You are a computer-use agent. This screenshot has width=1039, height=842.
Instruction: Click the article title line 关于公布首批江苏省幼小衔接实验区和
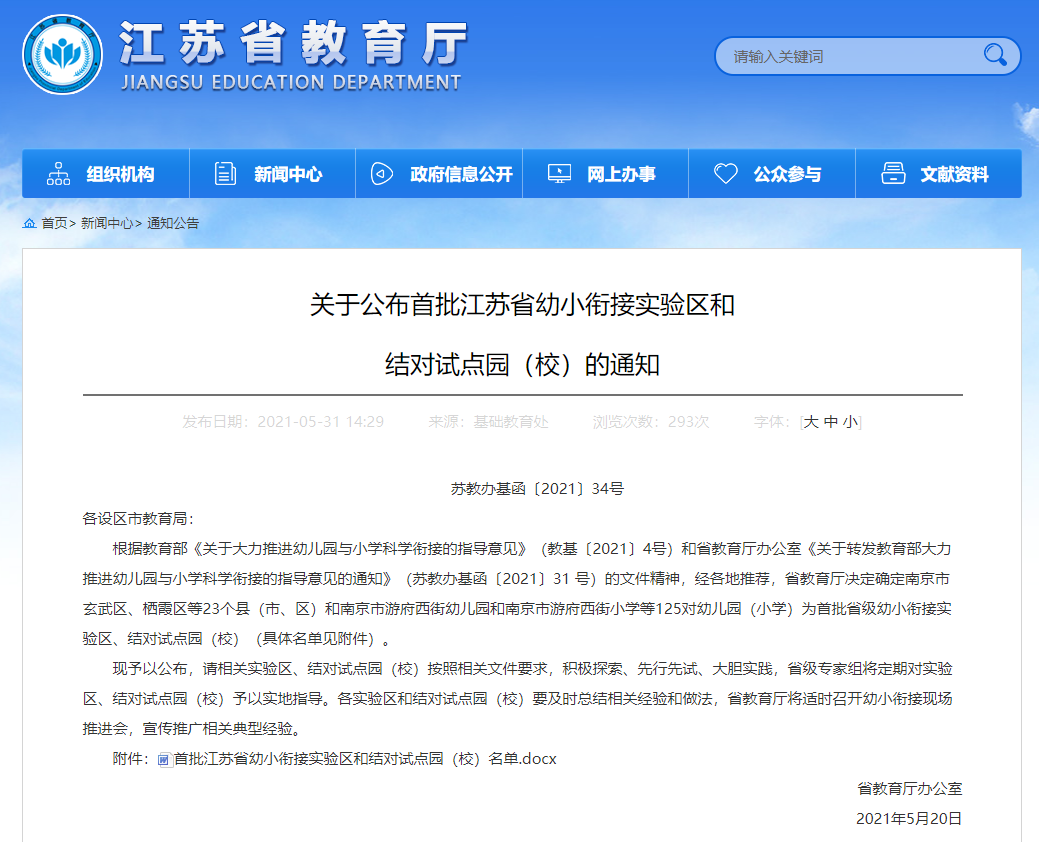(522, 305)
